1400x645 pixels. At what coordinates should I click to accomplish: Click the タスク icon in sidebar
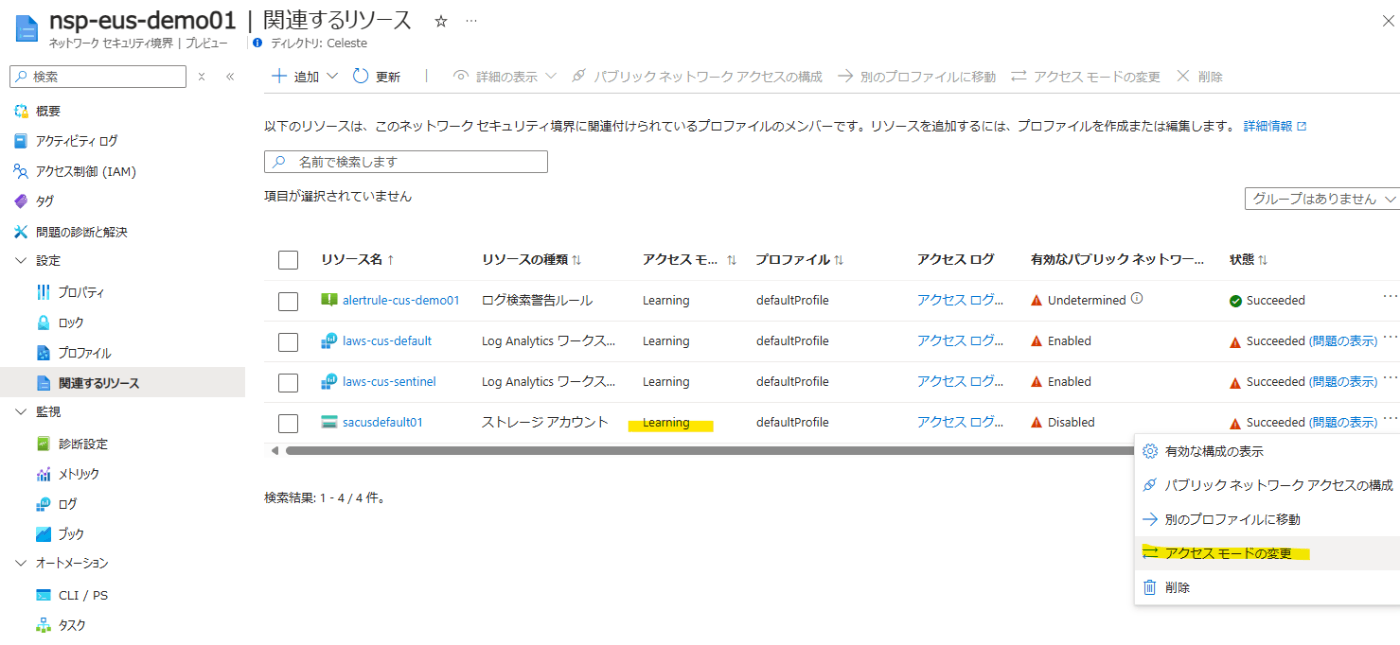[43, 625]
